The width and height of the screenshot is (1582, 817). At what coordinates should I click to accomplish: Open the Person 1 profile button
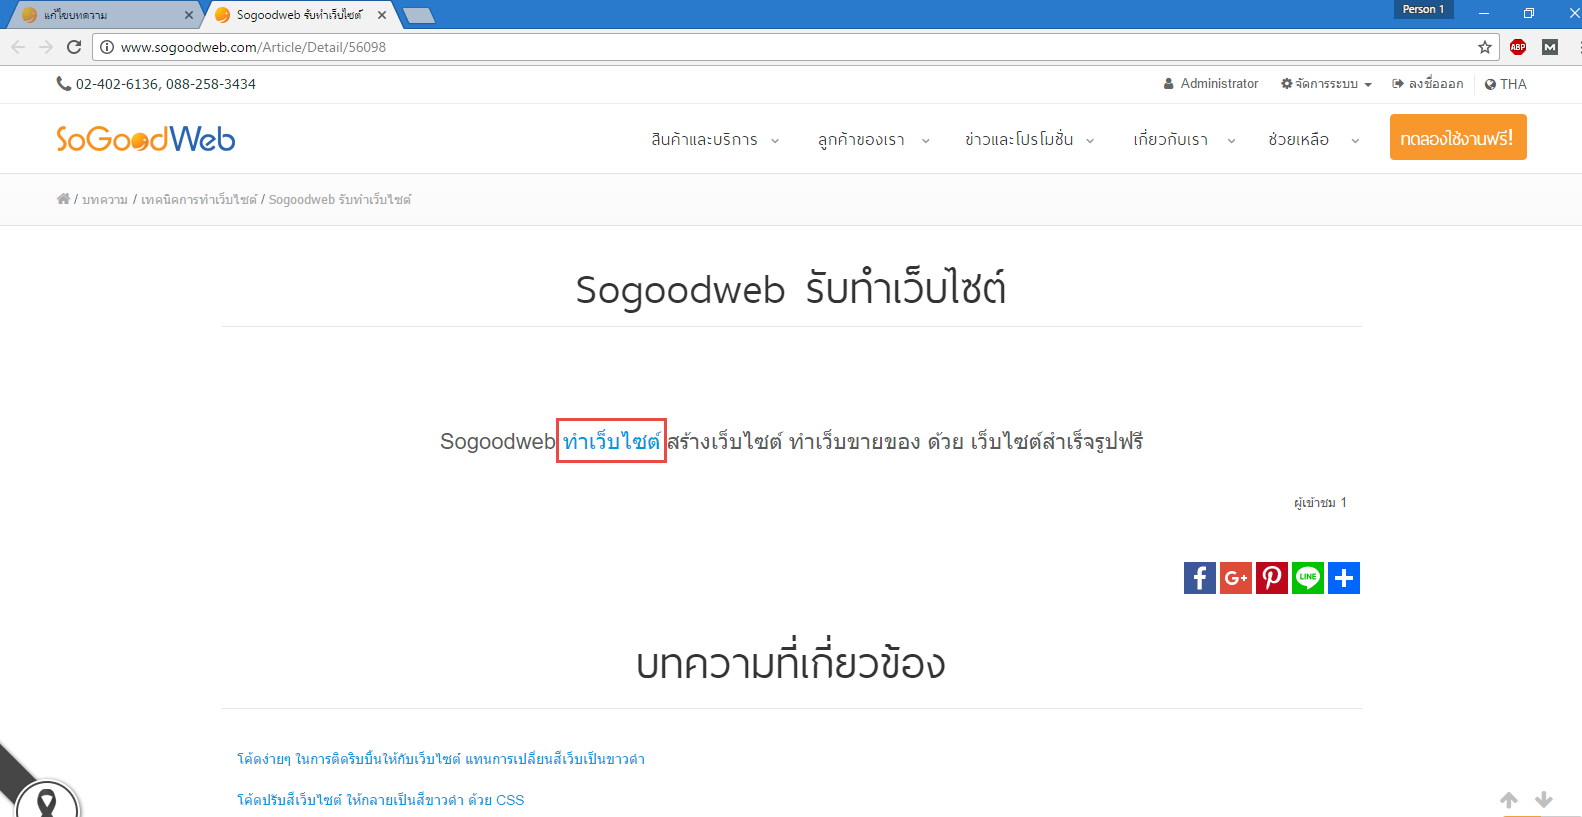(x=1423, y=9)
